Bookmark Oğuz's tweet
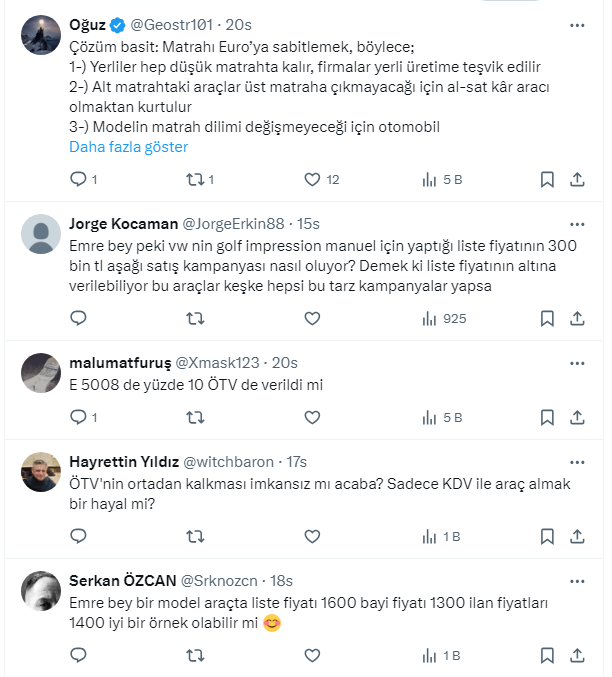Viewport: 612px width, 677px height. click(547, 180)
